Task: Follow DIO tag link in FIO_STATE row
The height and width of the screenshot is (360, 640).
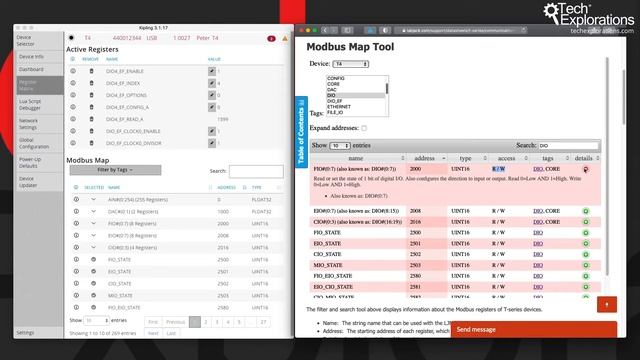Action: tap(538, 233)
